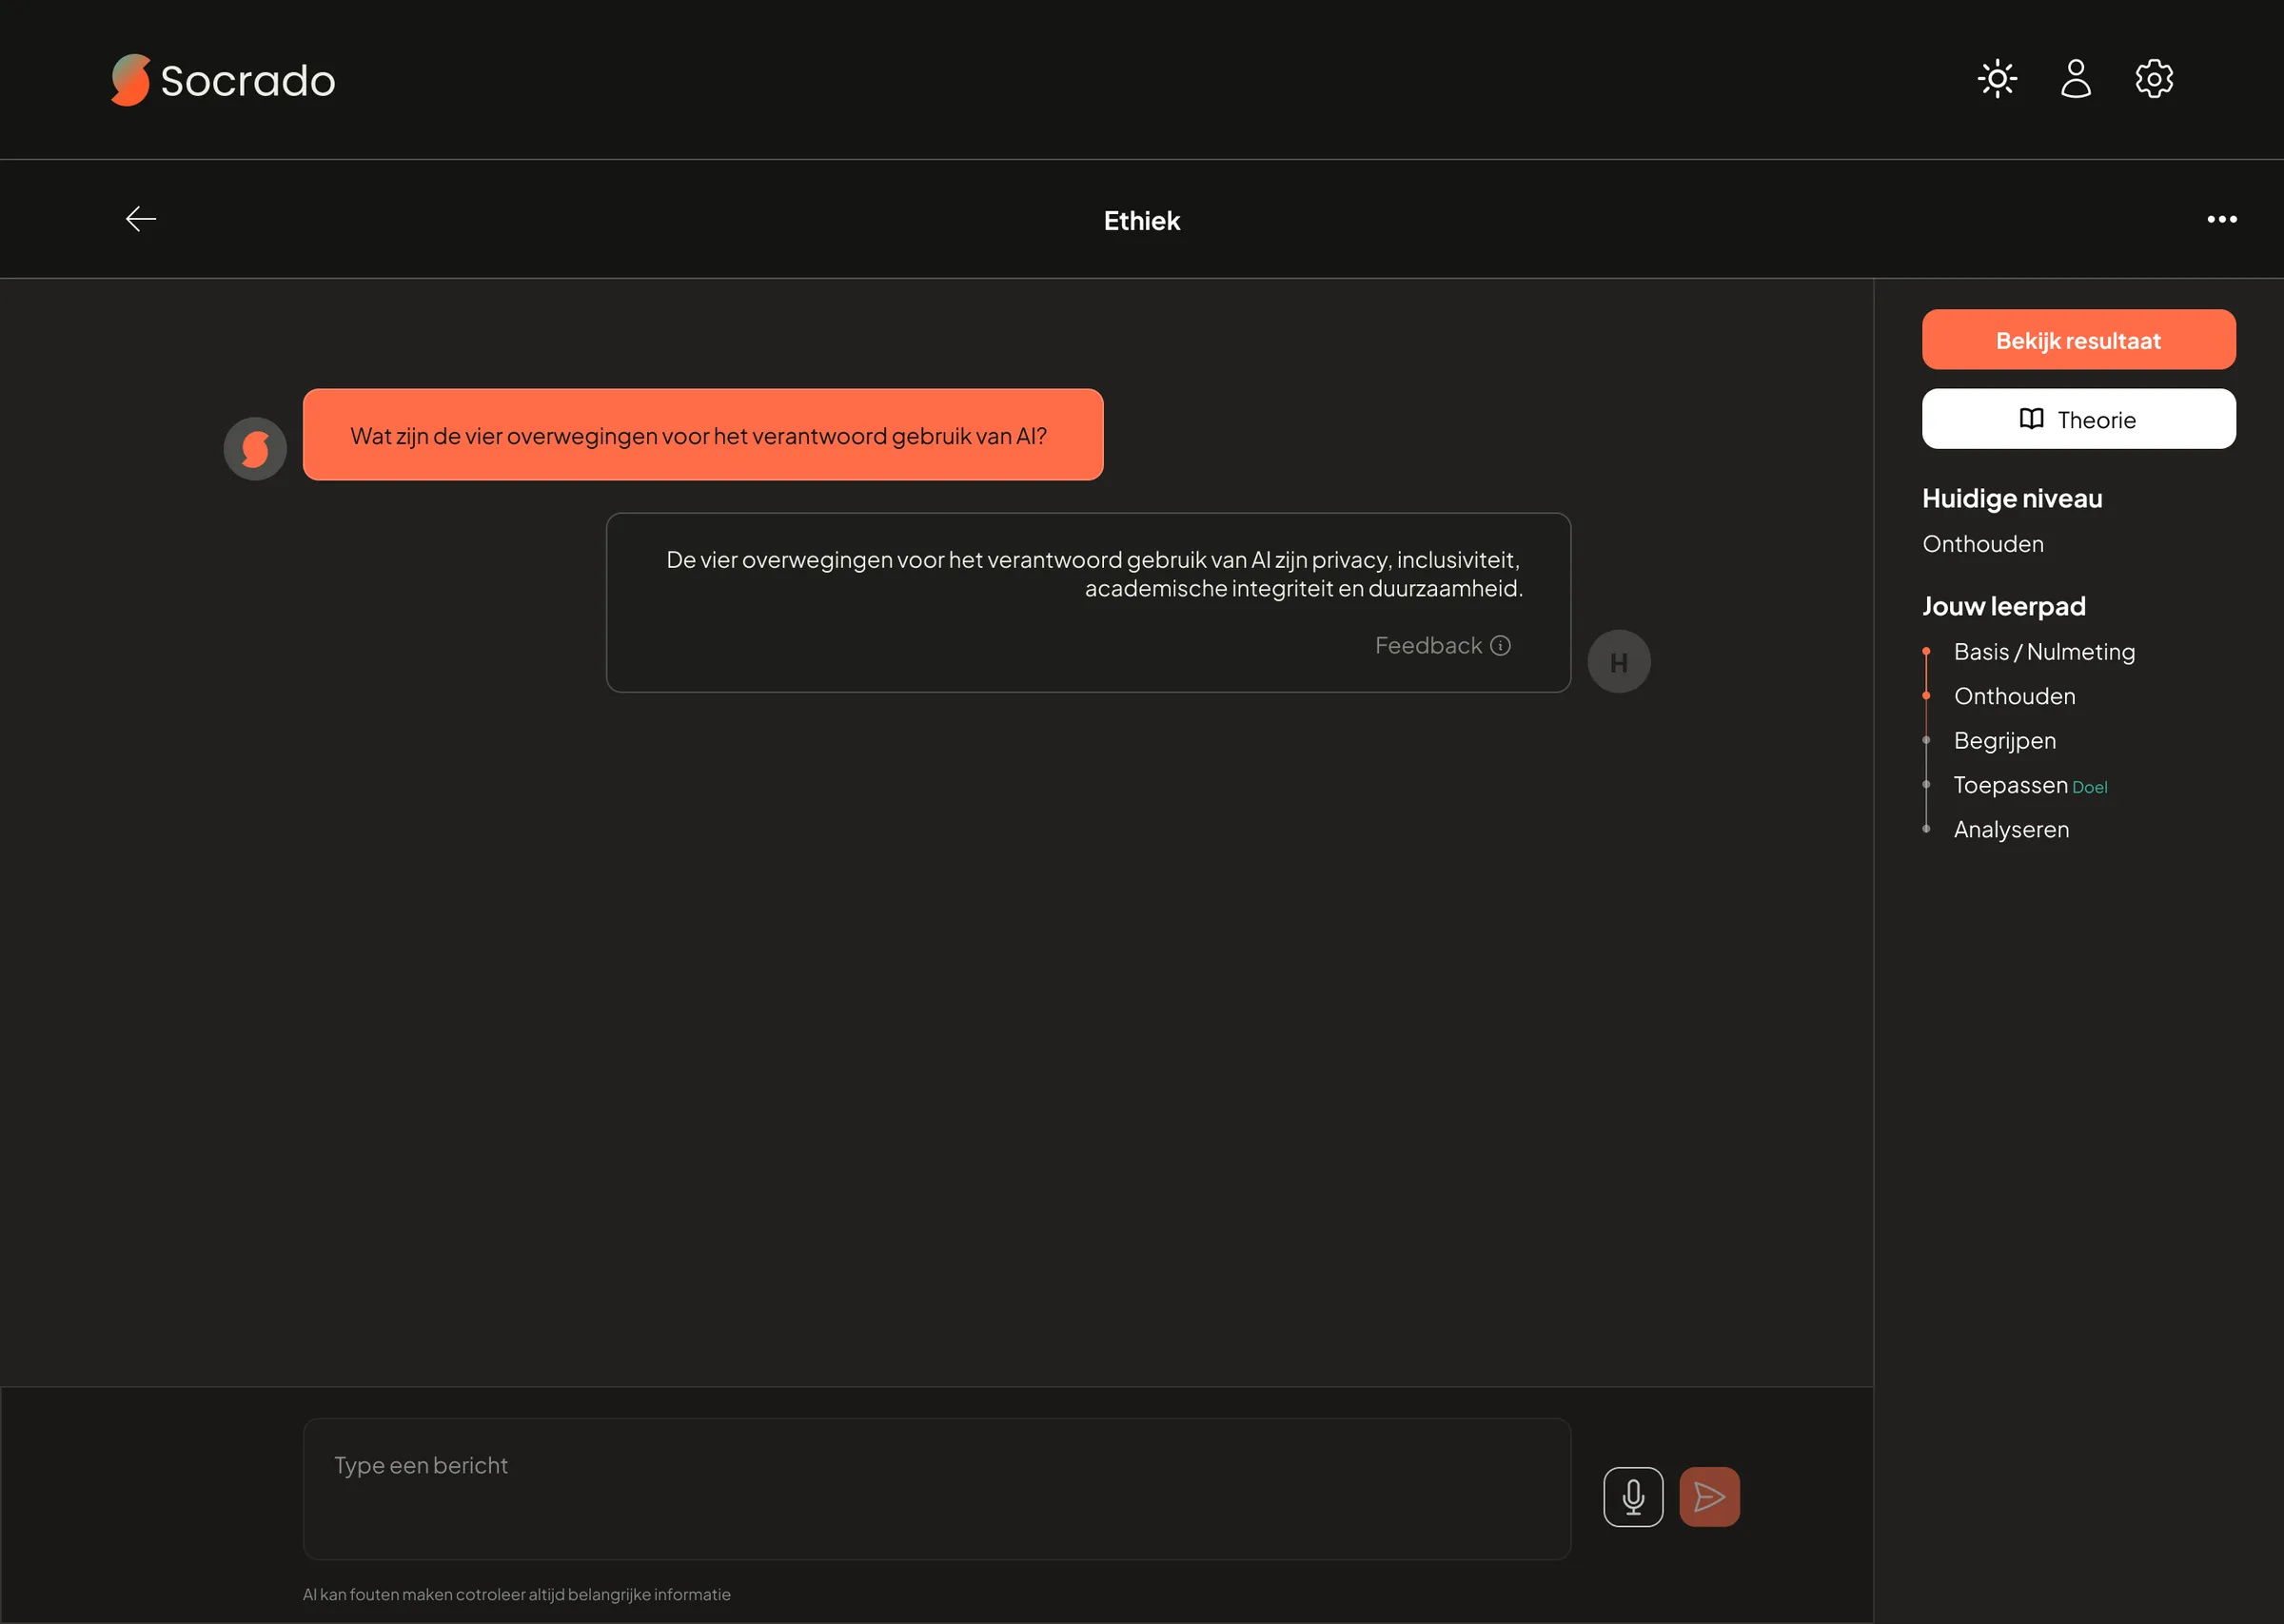
Task: Click the Huidige niveau heading
Action: (x=2012, y=498)
